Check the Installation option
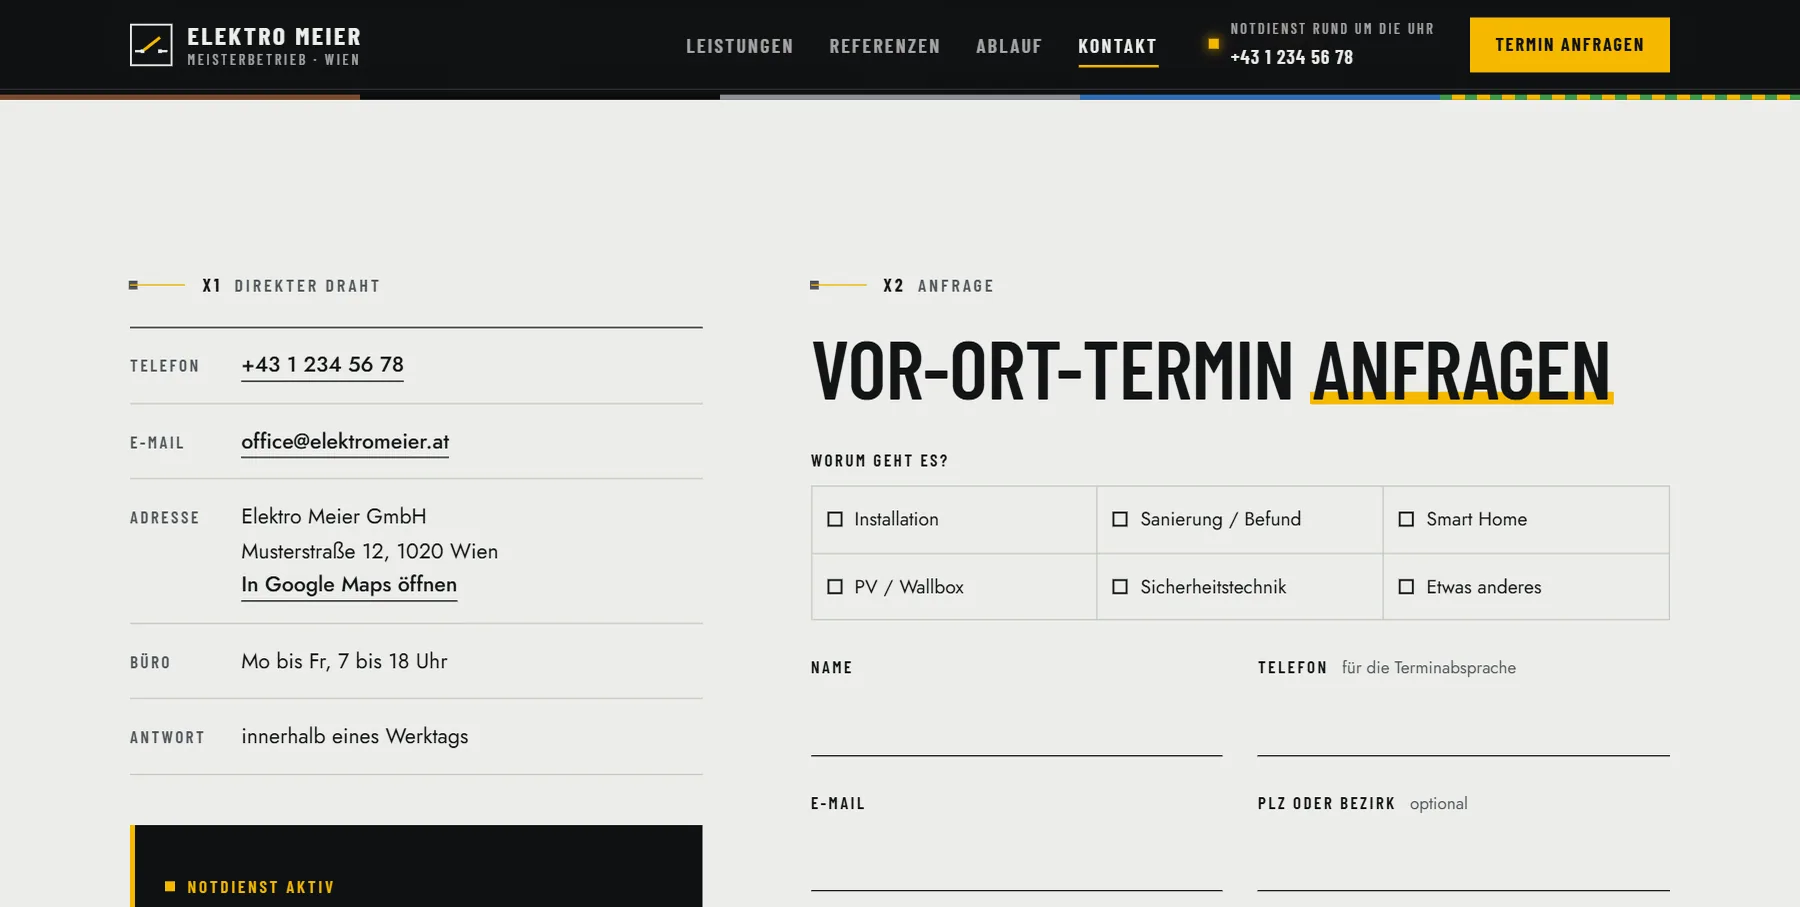The height and width of the screenshot is (907, 1800). click(x=835, y=519)
